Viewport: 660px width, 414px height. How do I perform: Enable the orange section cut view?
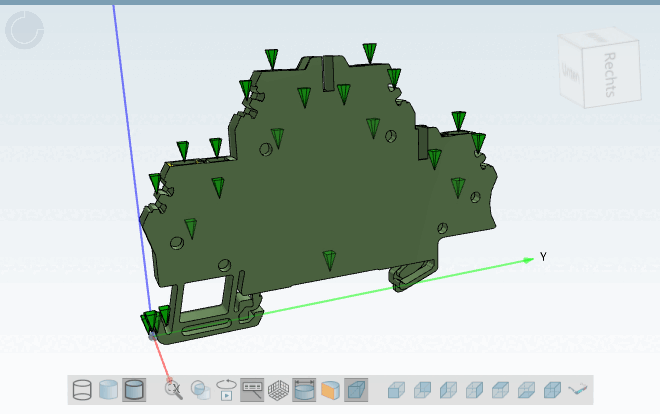[330, 390]
